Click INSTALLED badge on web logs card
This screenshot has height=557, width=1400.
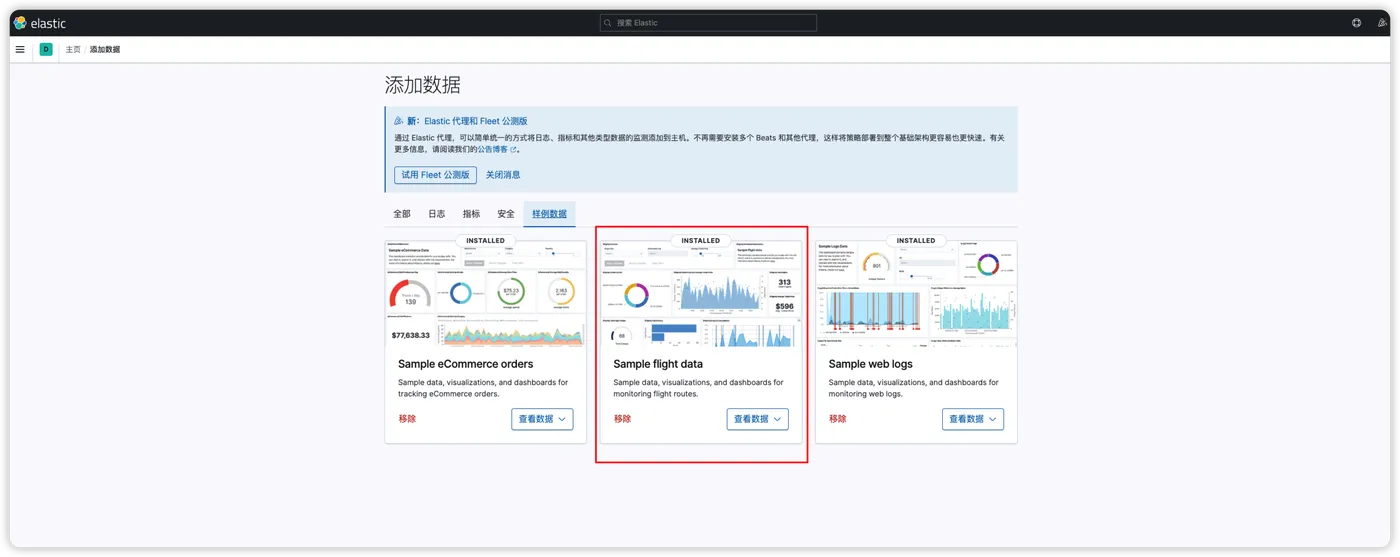[x=916, y=241]
